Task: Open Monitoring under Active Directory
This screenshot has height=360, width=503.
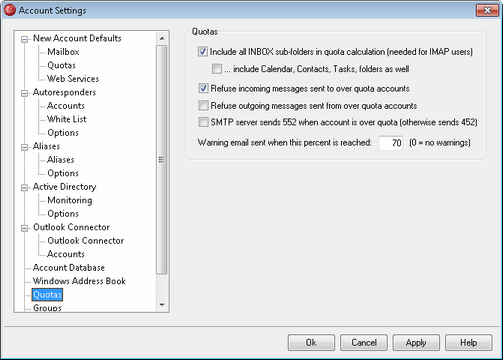Action: tap(70, 200)
